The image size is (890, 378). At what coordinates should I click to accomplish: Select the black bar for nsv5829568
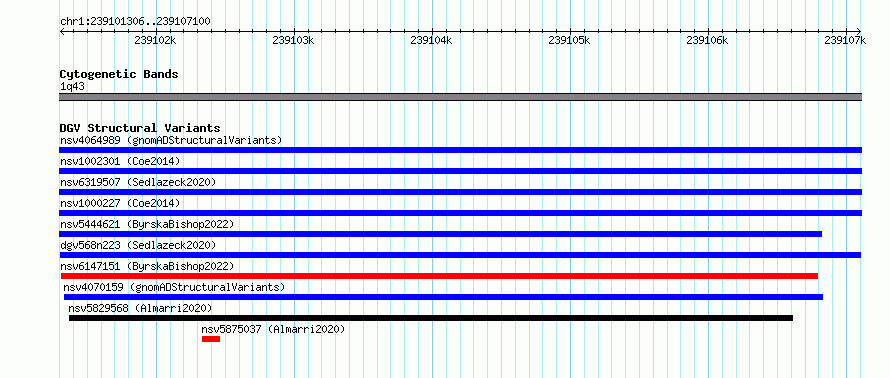[431, 318]
